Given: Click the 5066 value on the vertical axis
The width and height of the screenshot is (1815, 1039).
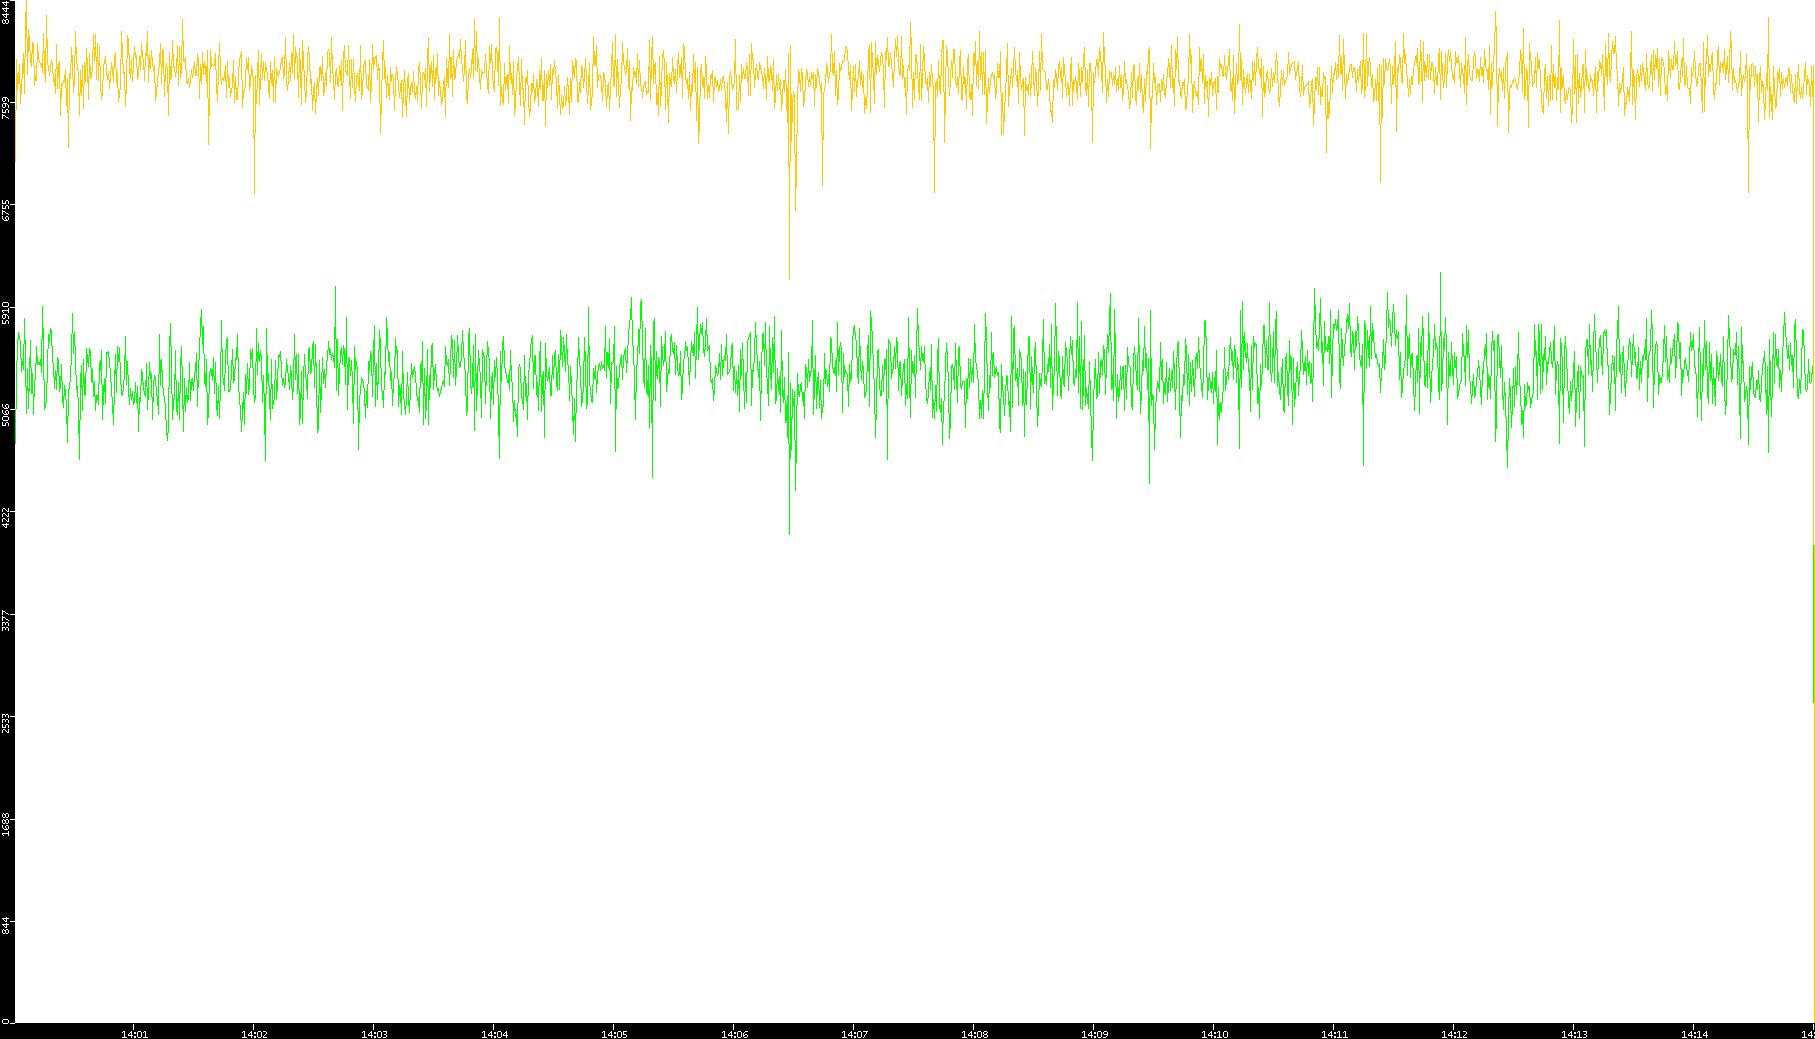Looking at the screenshot, I should click(7, 415).
